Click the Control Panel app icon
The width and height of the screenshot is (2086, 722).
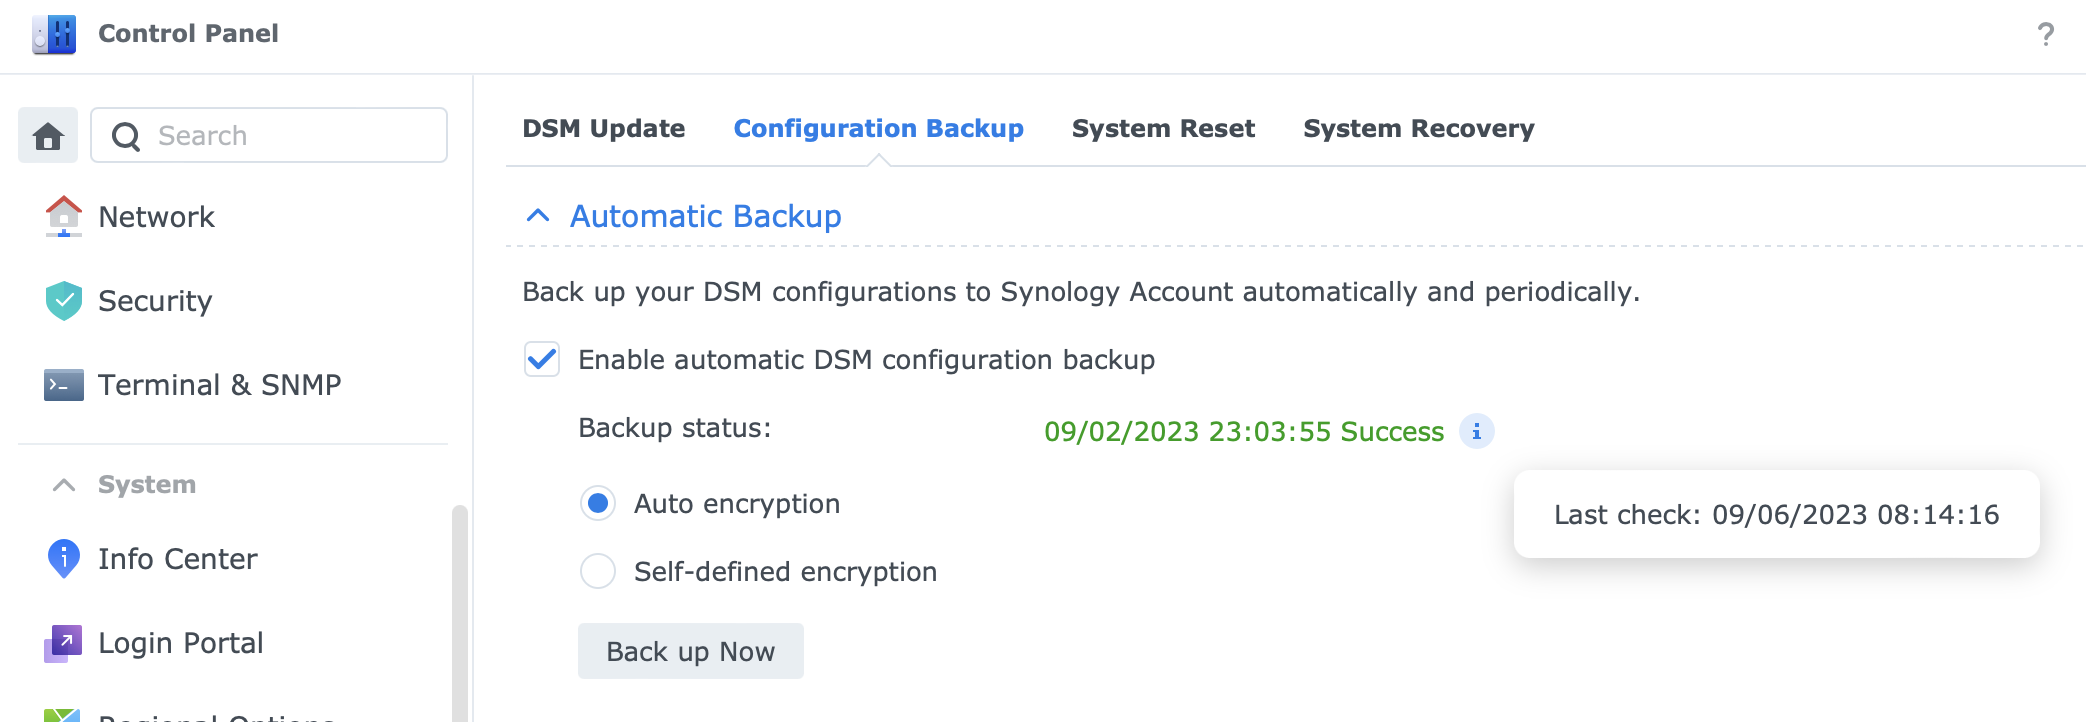pyautogui.click(x=54, y=34)
